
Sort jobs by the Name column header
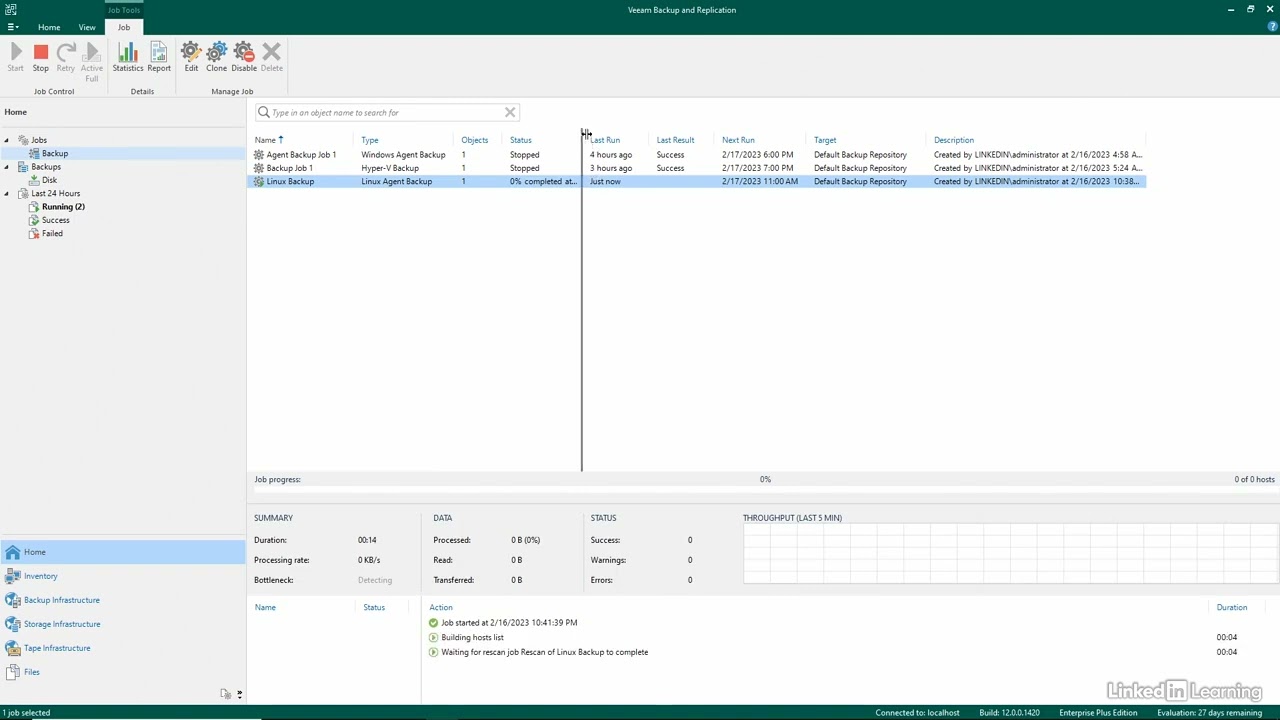265,140
